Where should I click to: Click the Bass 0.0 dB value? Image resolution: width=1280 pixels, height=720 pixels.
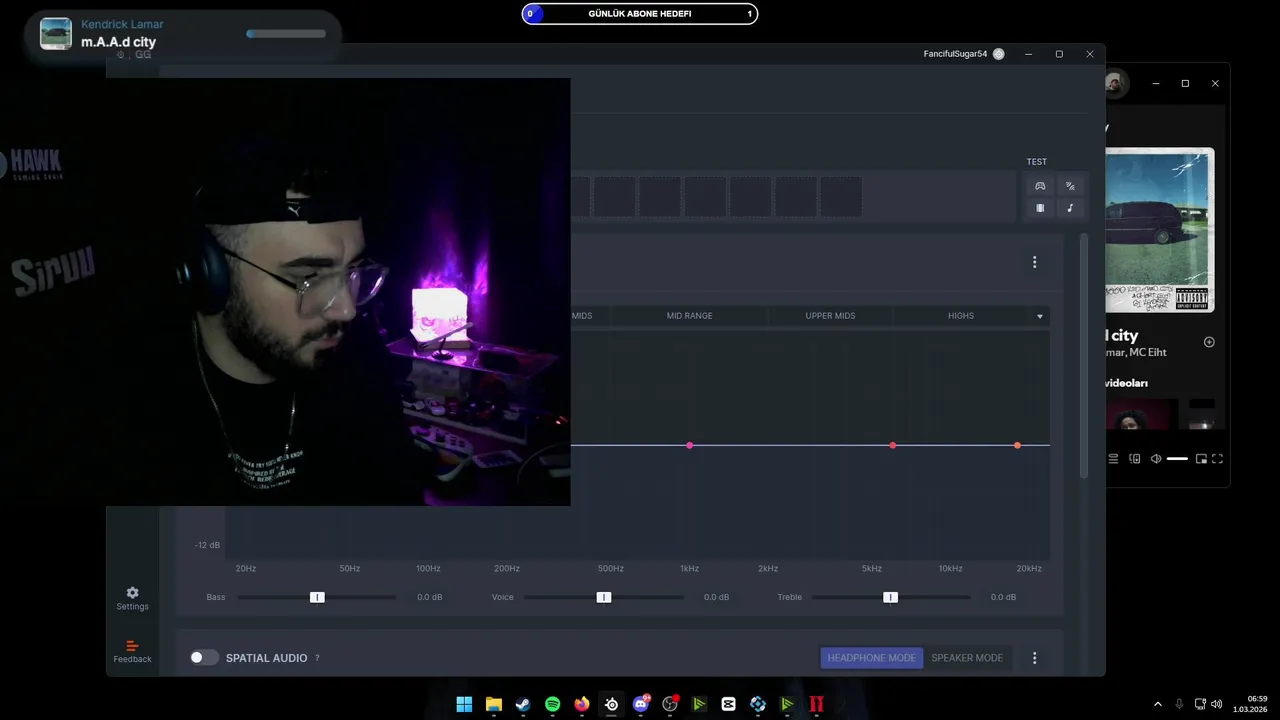[x=429, y=597]
